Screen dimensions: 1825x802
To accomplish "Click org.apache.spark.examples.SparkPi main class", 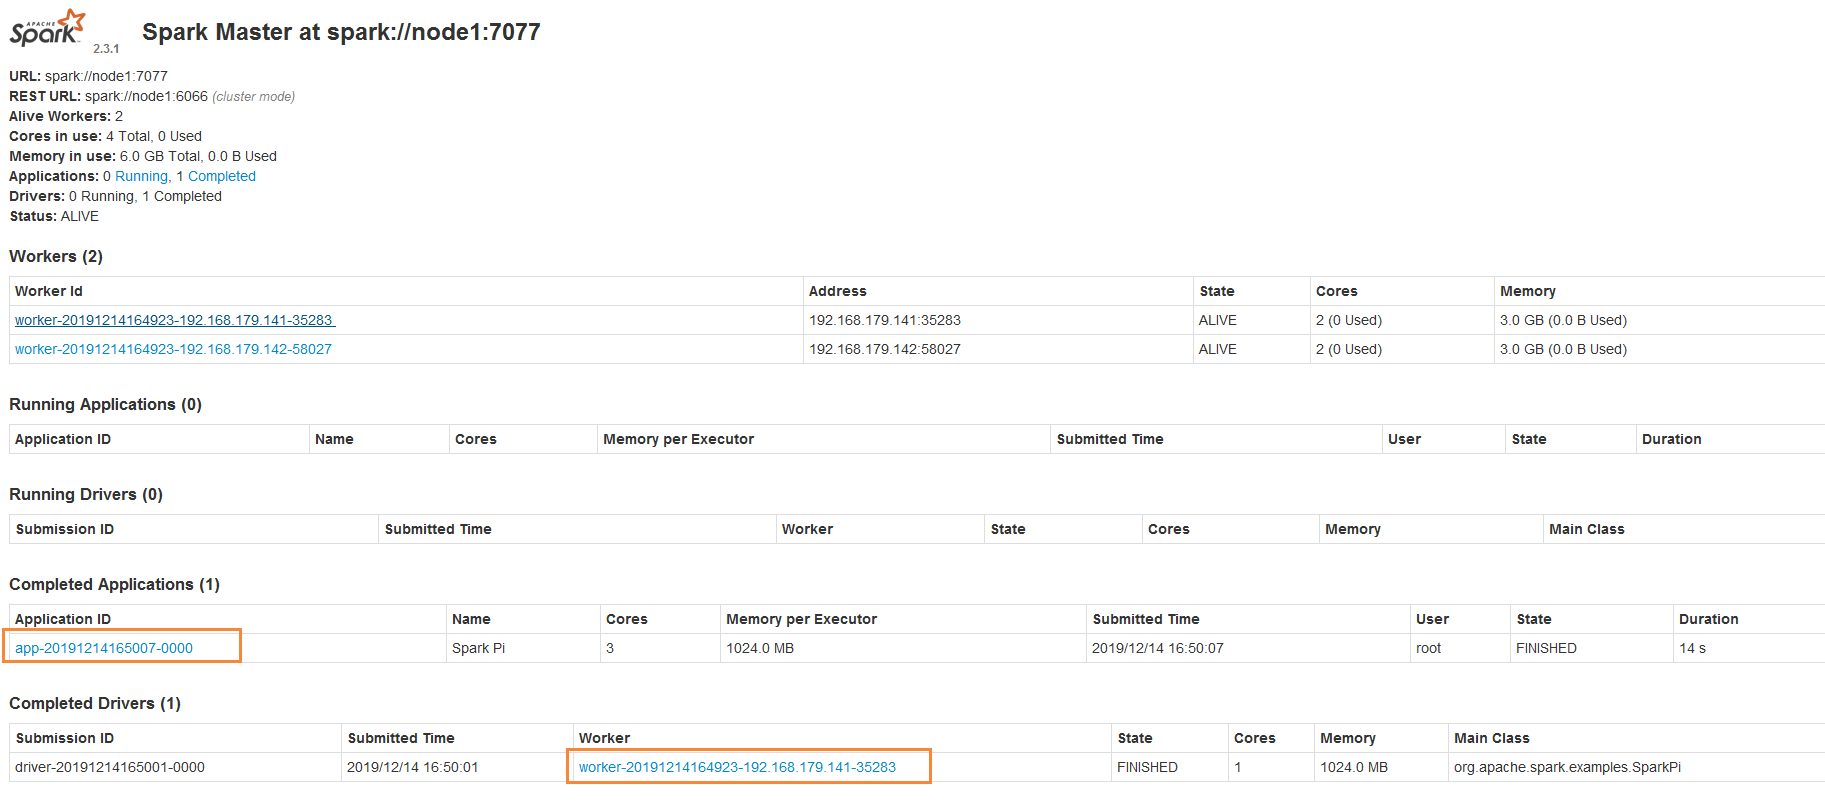I will [x=1567, y=767].
